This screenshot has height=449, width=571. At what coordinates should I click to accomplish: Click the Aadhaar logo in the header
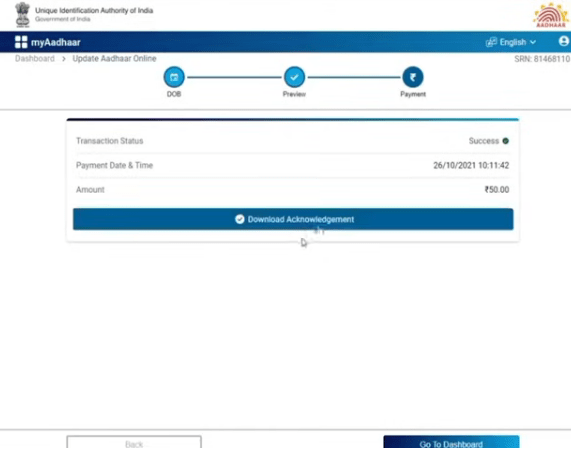pyautogui.click(x=551, y=15)
